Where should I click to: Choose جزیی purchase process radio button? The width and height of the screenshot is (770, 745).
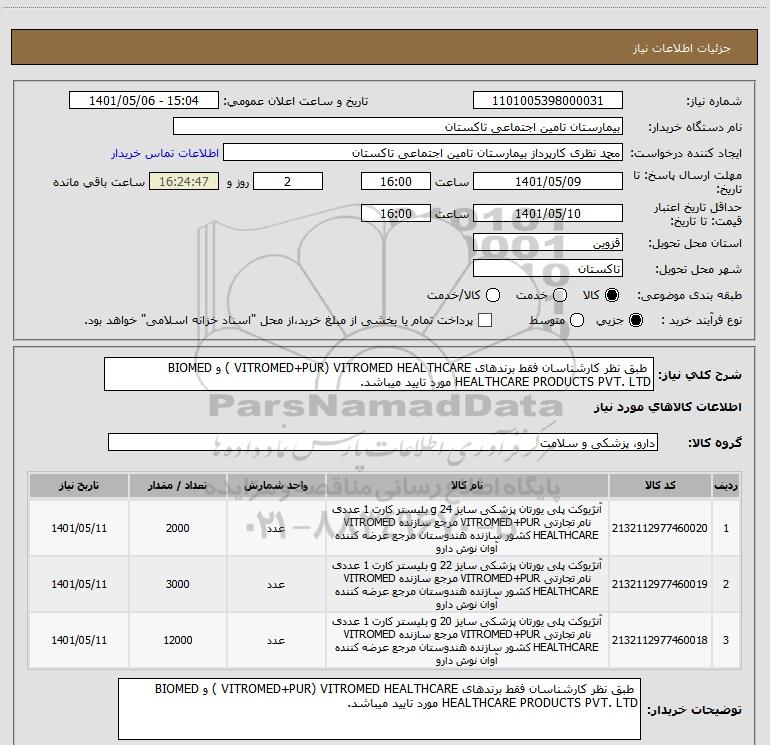tap(636, 320)
